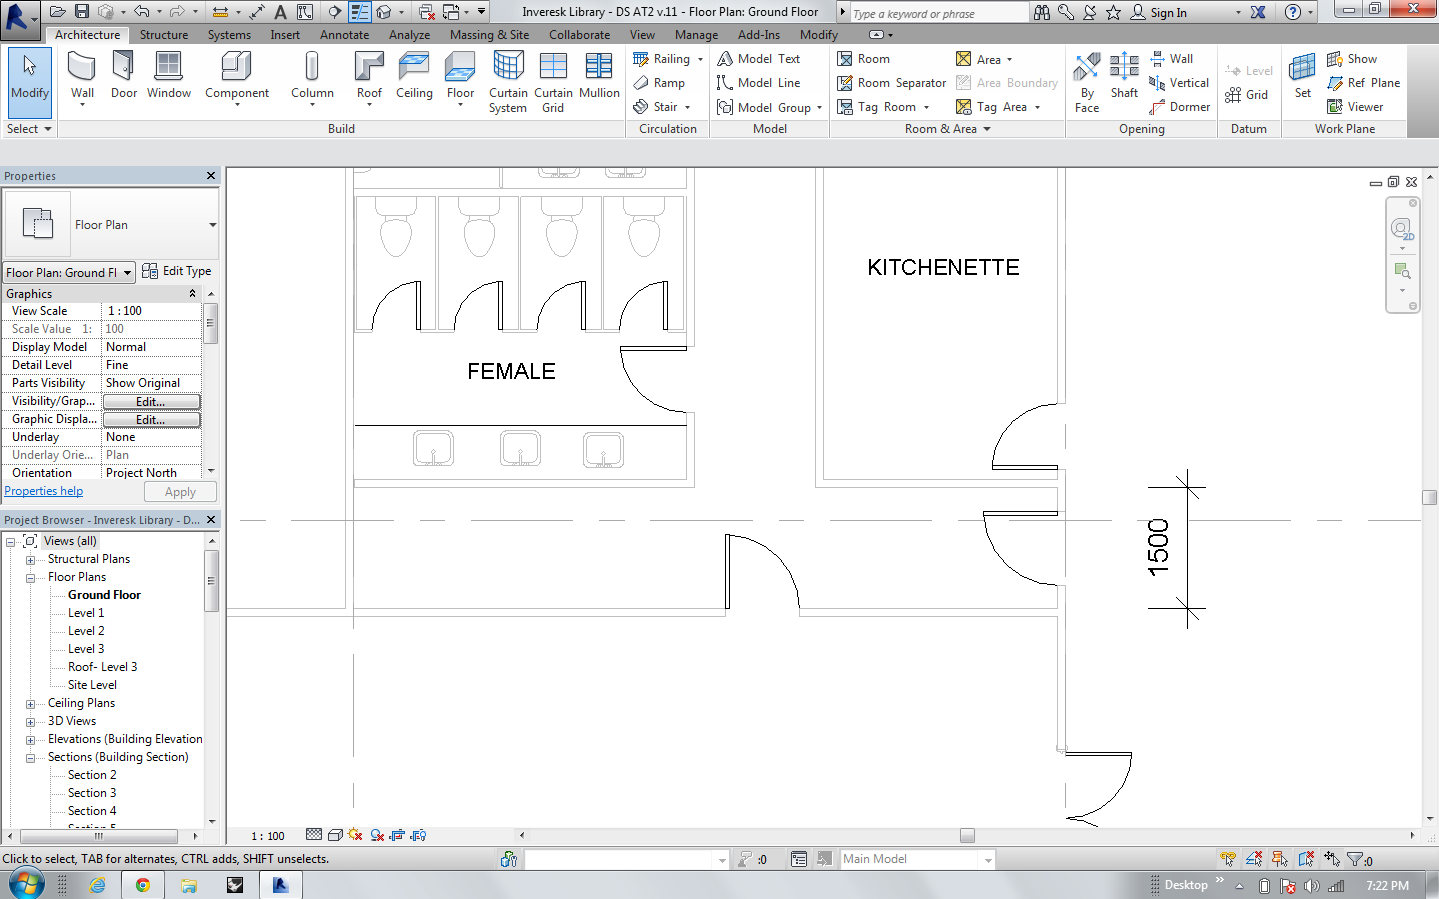
Task: Click the keyword search field
Action: [938, 13]
